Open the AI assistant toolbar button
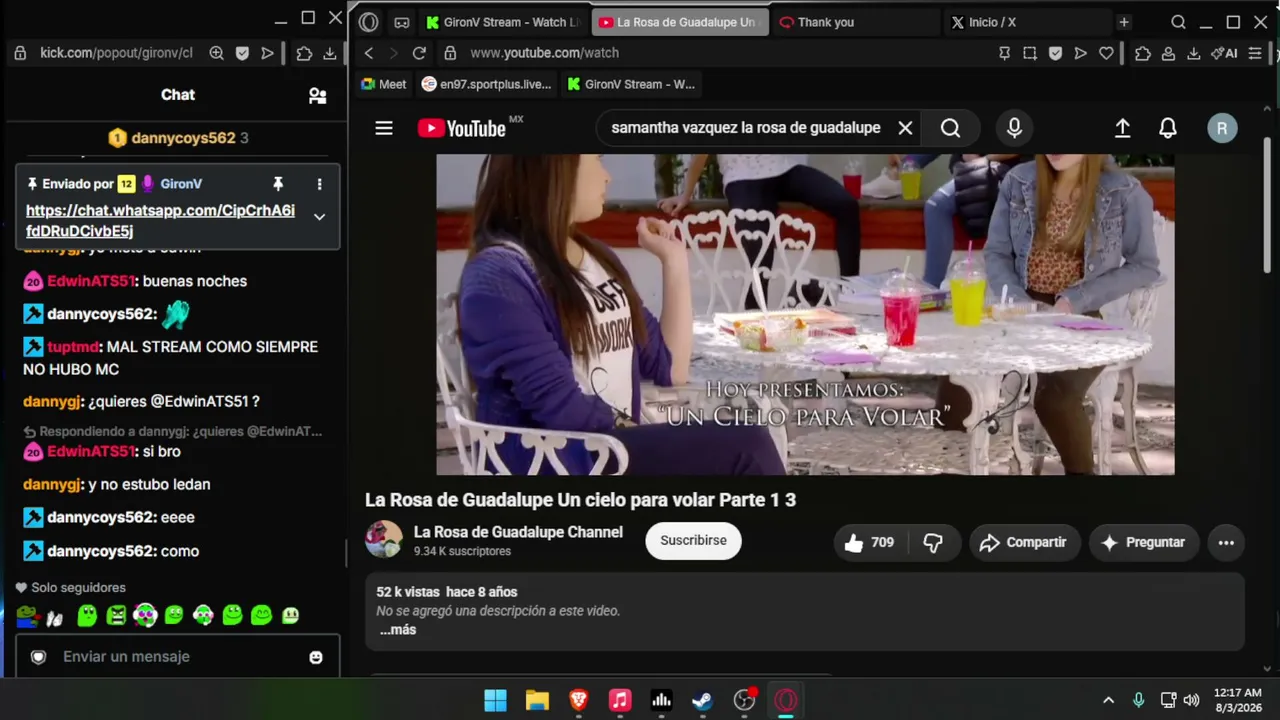 [1224, 53]
